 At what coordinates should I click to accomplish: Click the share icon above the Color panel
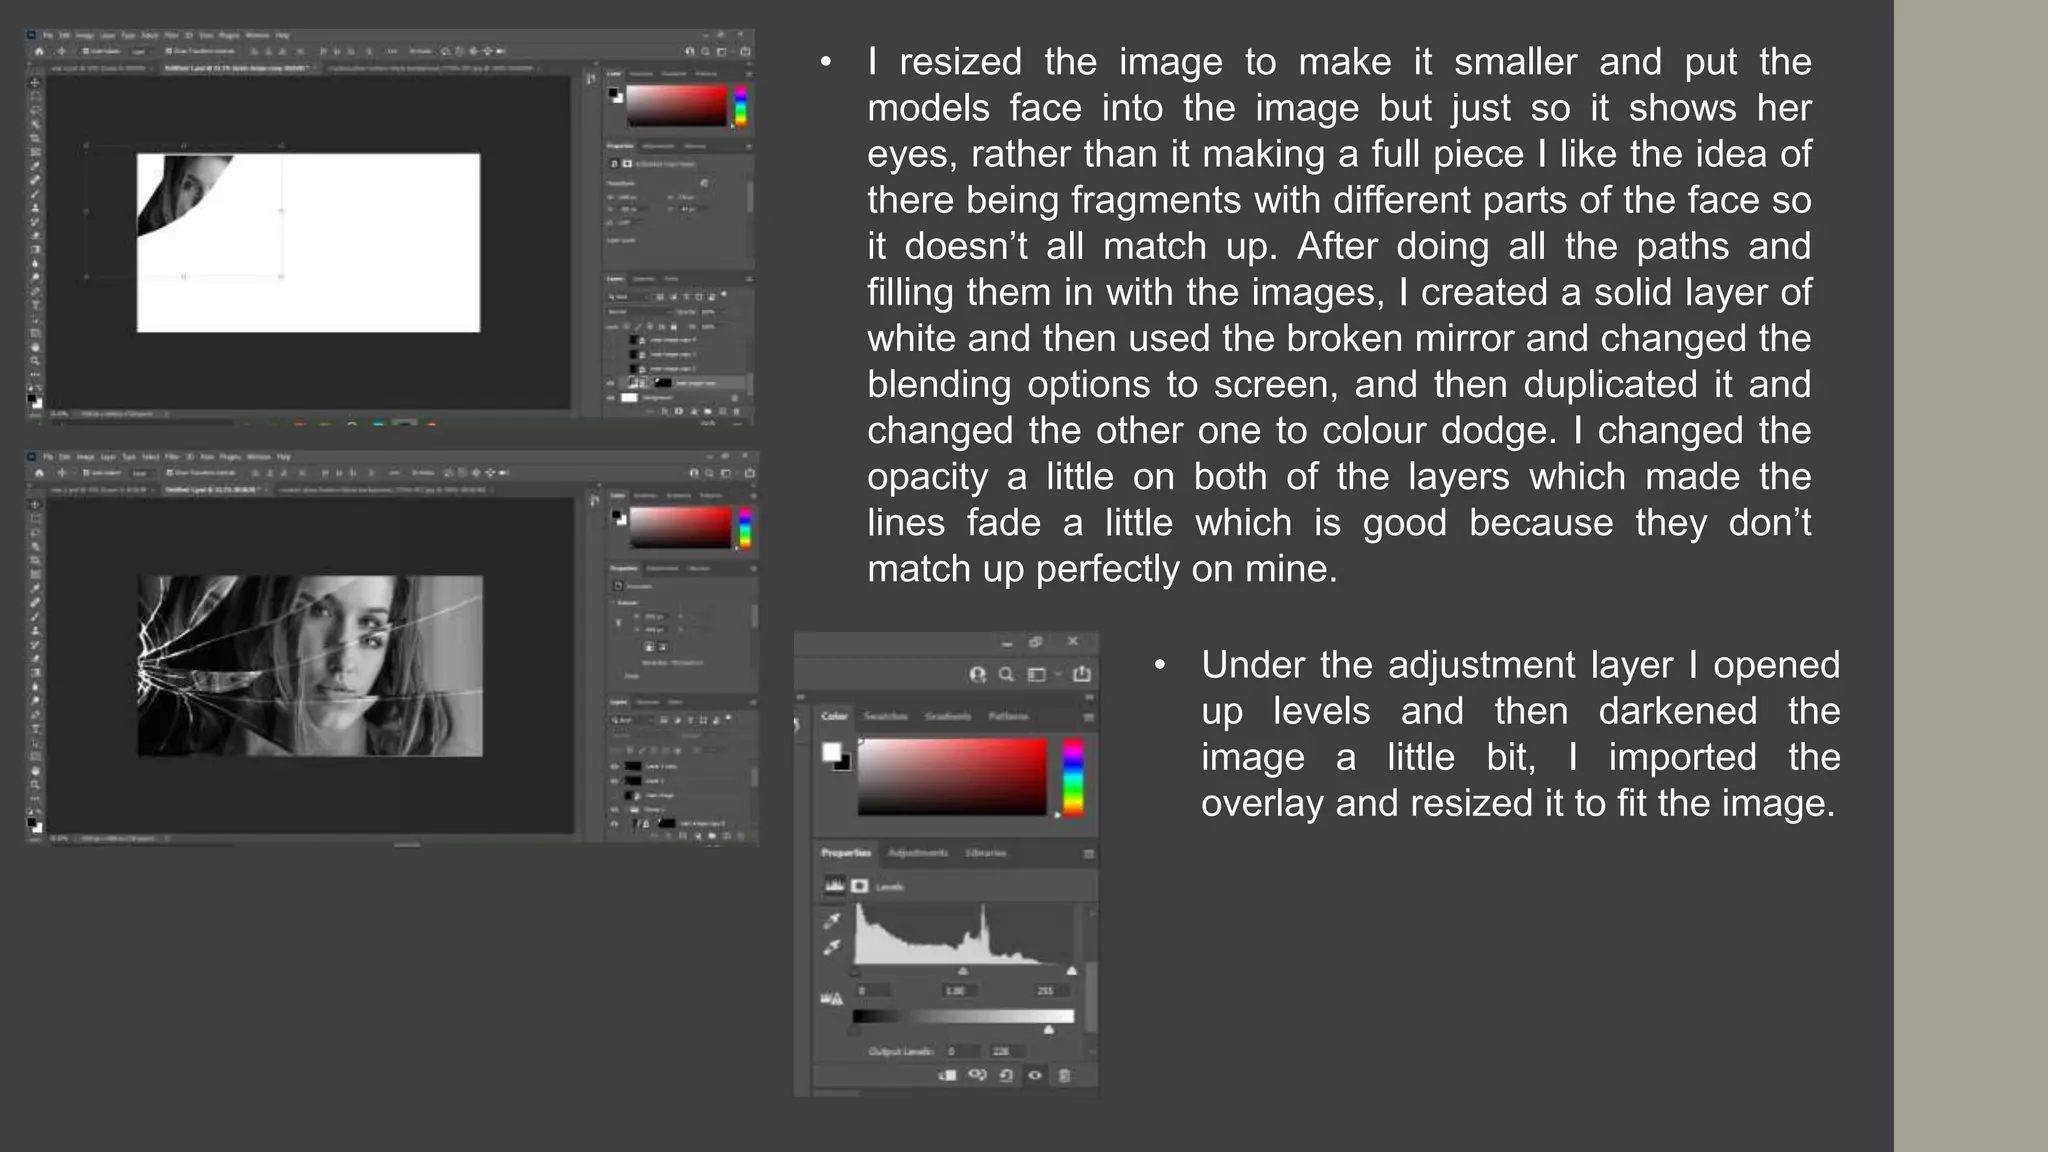pos(1082,675)
